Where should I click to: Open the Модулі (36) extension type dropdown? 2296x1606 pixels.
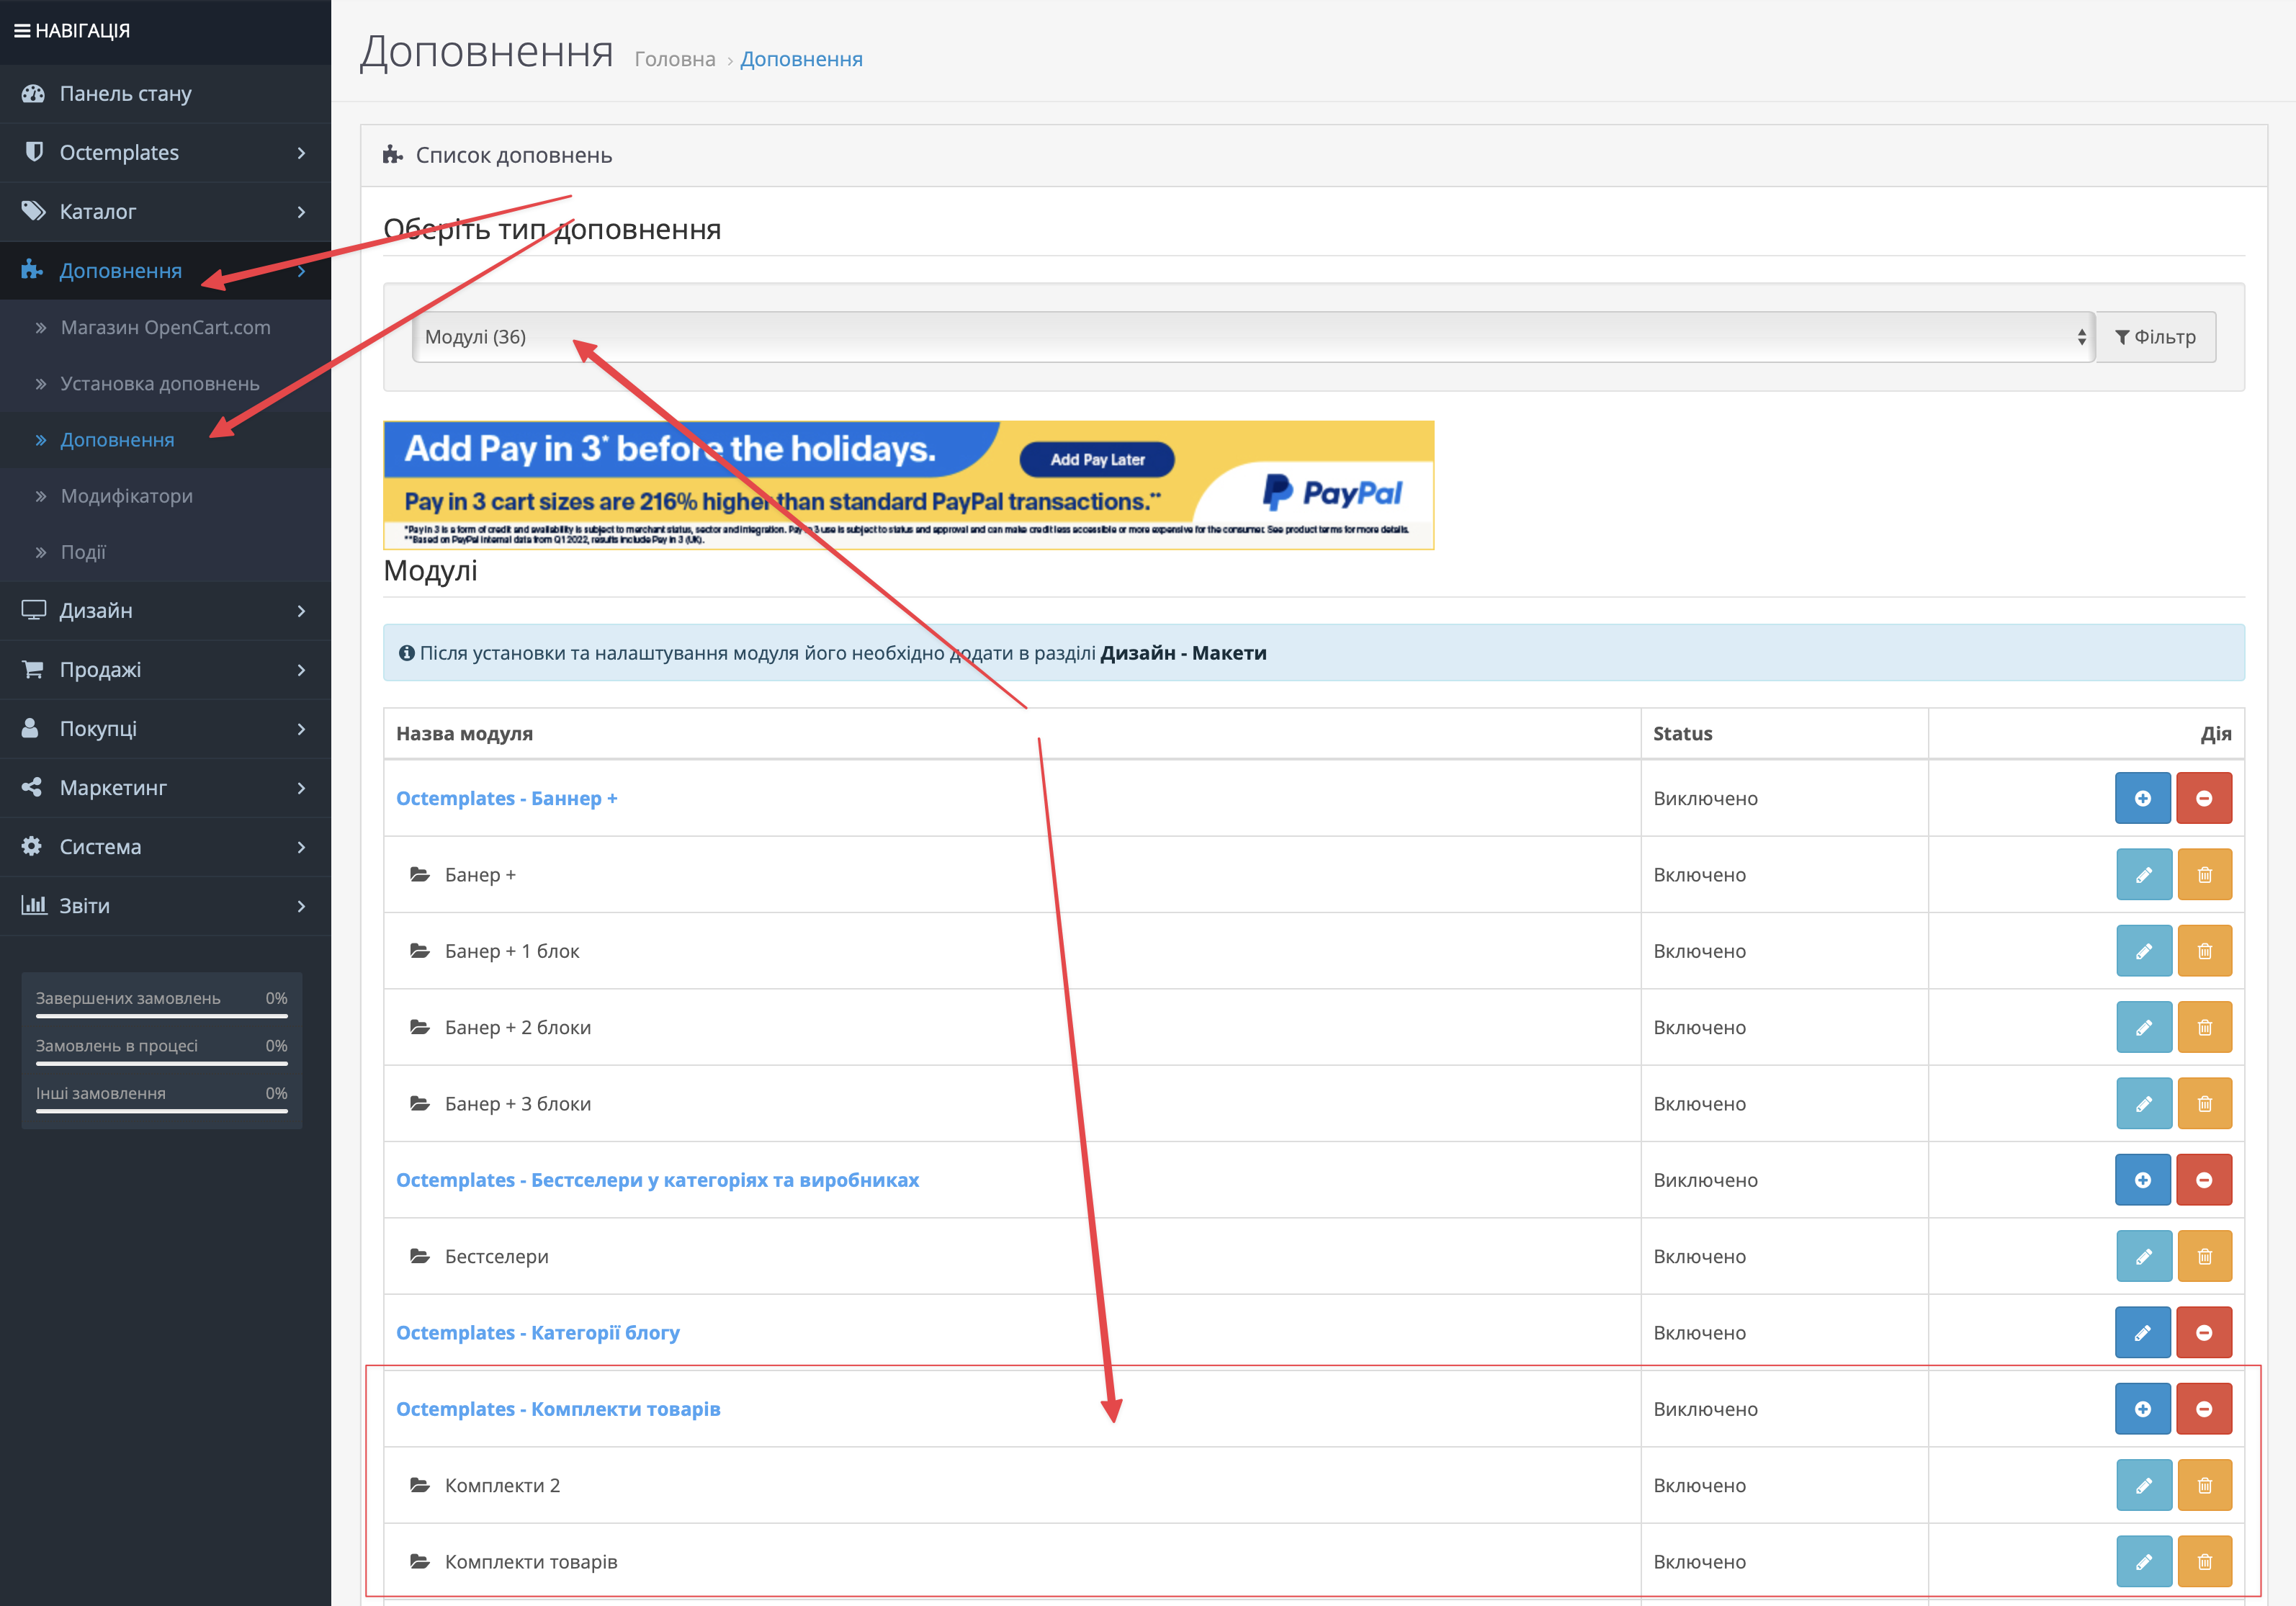click(x=1252, y=337)
